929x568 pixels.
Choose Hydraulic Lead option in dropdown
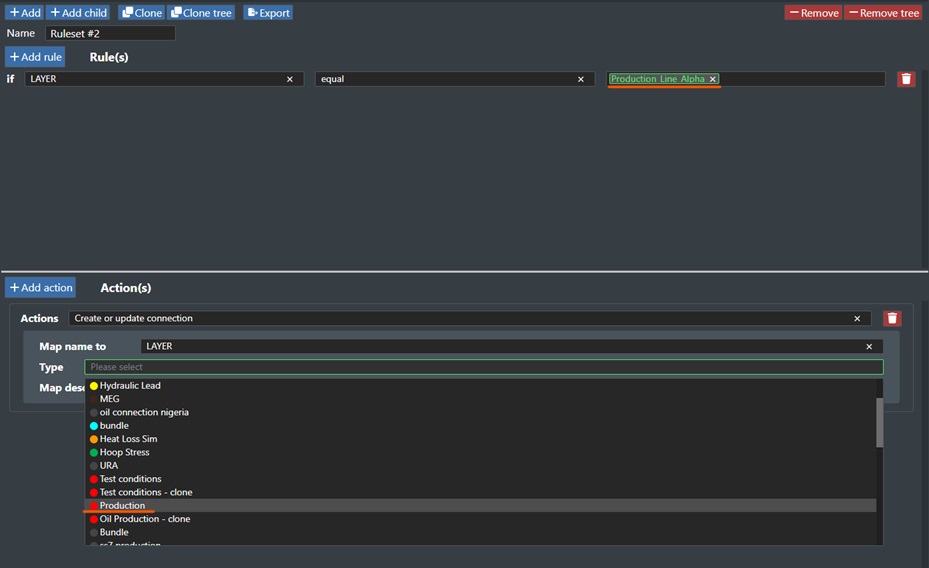point(129,386)
